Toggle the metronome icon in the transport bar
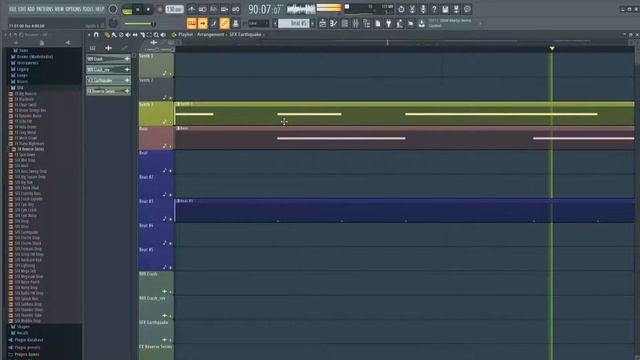The height and width of the screenshot is (360, 640). (191, 9)
